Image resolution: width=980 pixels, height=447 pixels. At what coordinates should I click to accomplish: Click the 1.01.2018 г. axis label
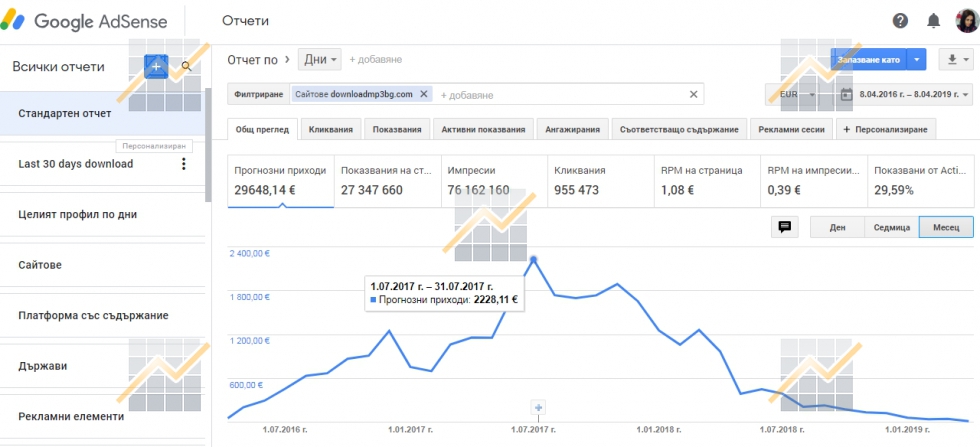pos(658,430)
